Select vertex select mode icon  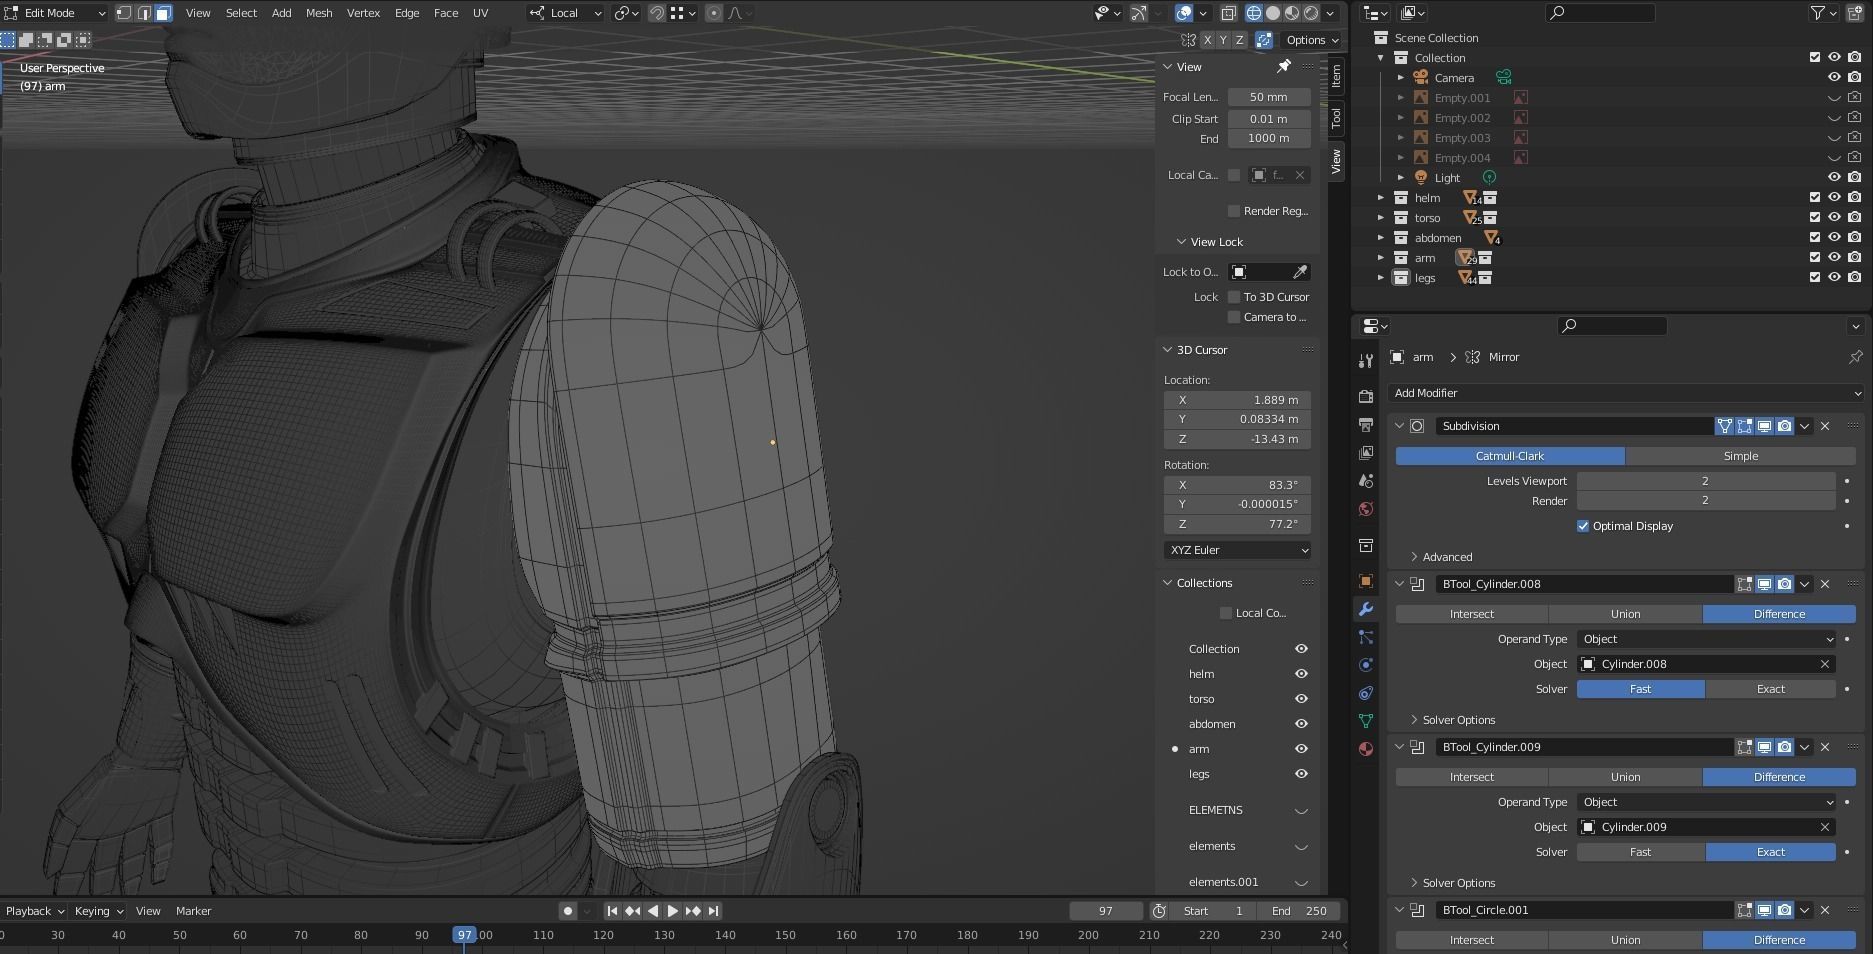pyautogui.click(x=124, y=13)
